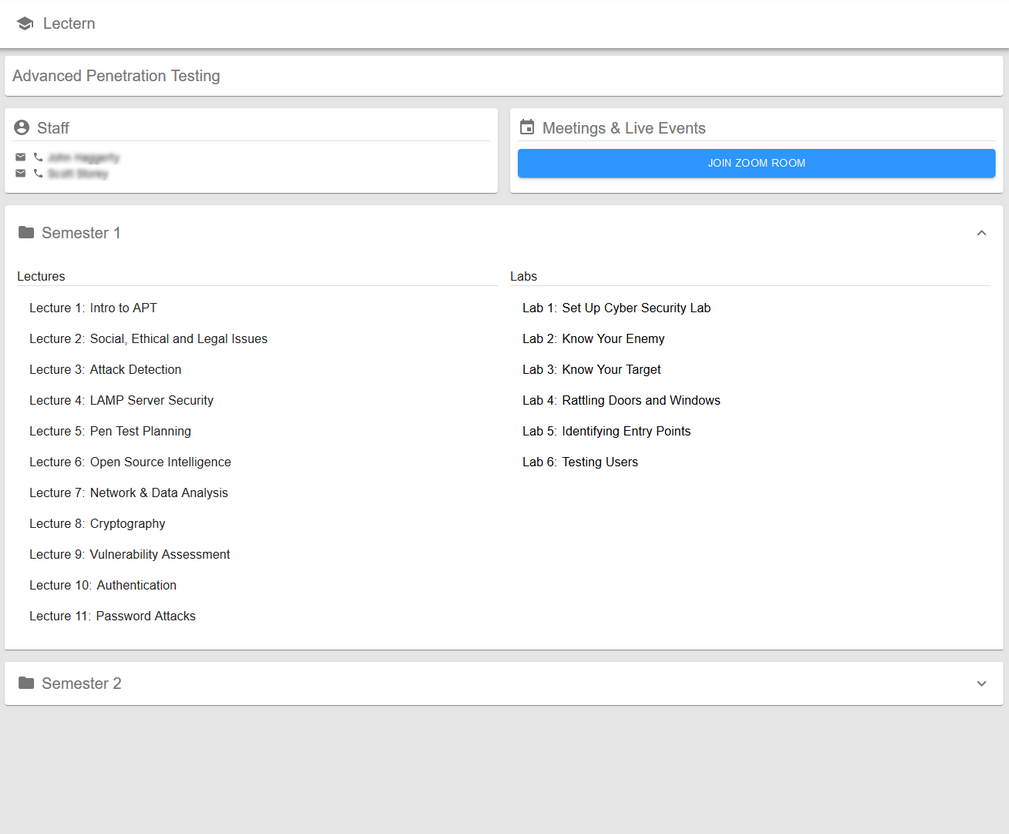Go to Lab 4: Rattling Doors and Windows
The width and height of the screenshot is (1009, 834).
point(621,400)
